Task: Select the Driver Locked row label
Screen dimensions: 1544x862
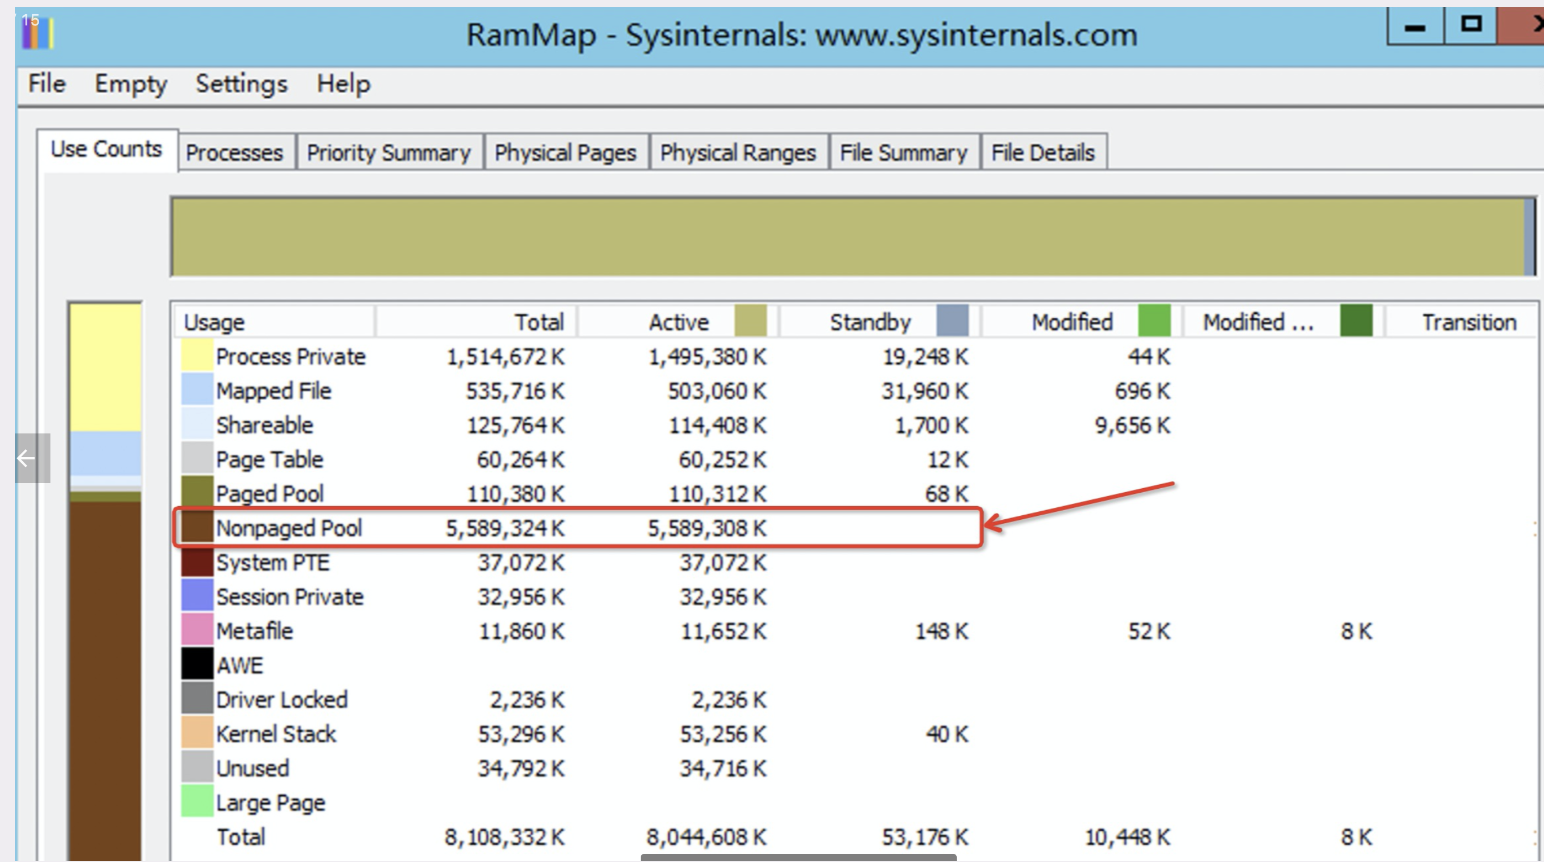Action: [x=282, y=700]
